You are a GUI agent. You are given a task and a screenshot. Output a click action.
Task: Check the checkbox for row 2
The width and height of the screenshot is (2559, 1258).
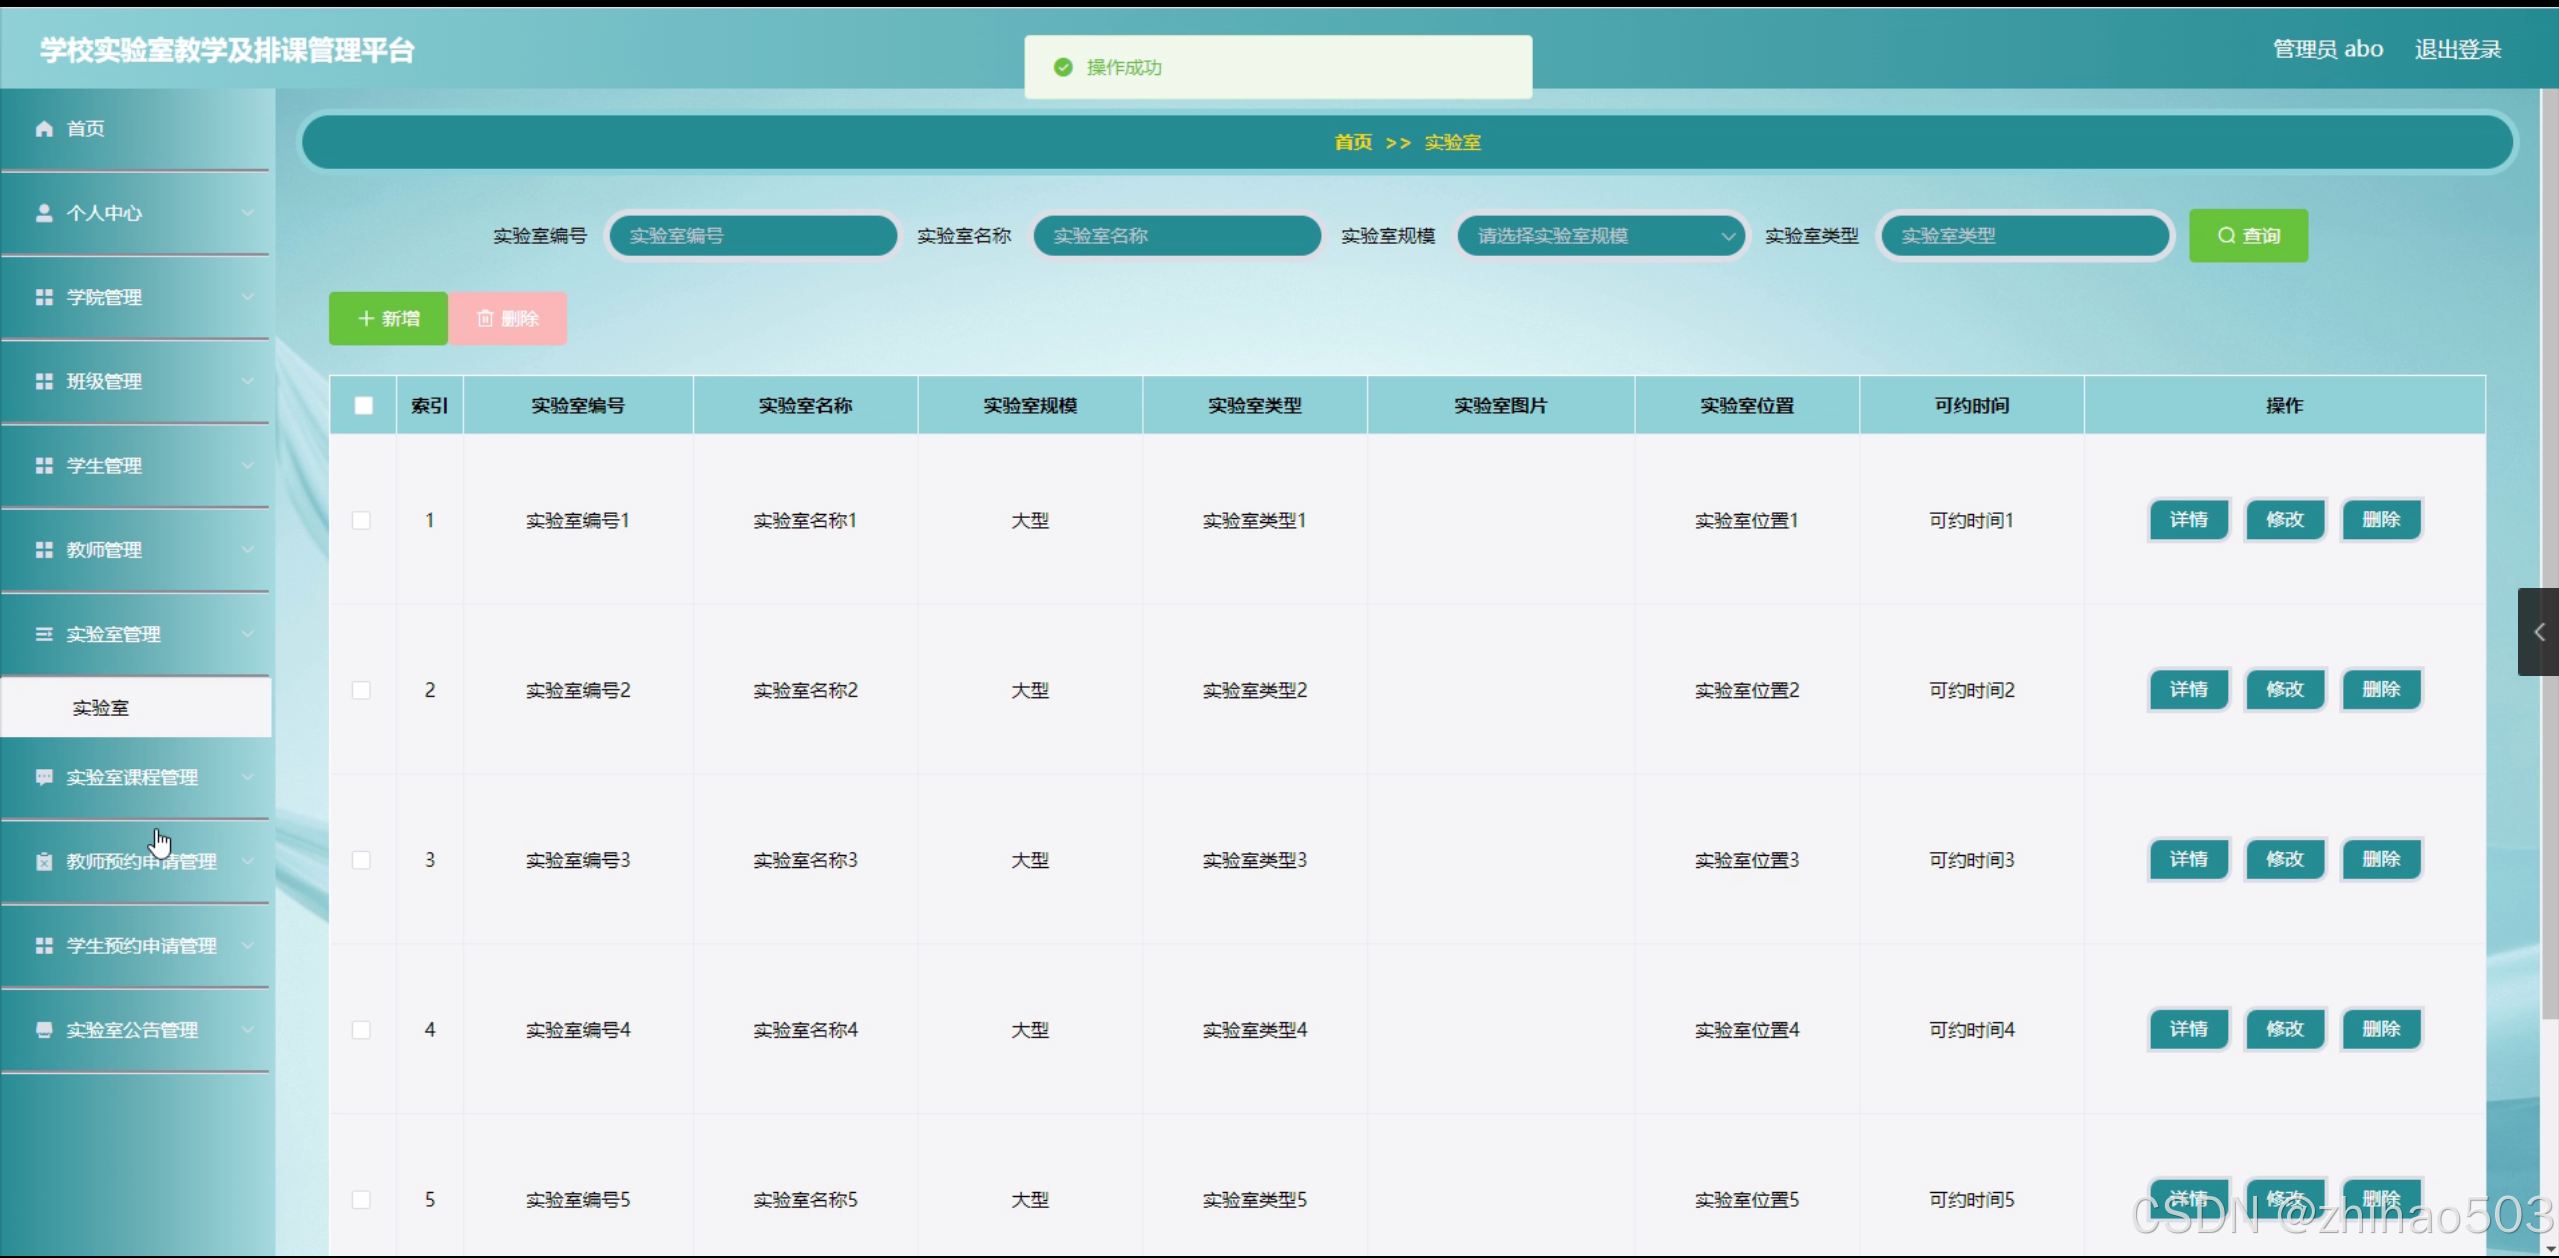[x=361, y=690]
